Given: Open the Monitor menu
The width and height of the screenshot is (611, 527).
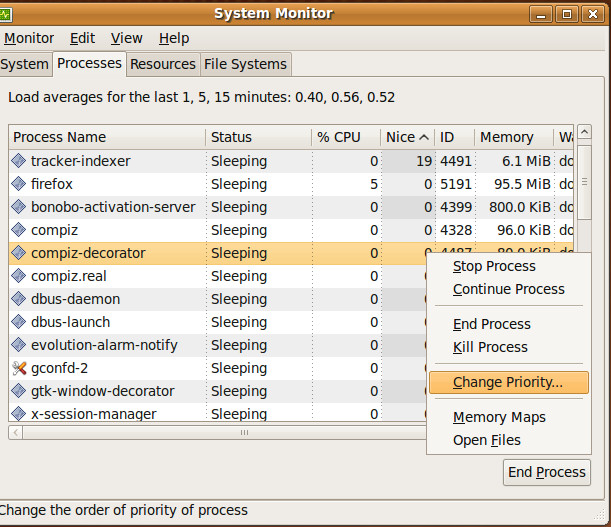Looking at the screenshot, I should click(x=29, y=38).
